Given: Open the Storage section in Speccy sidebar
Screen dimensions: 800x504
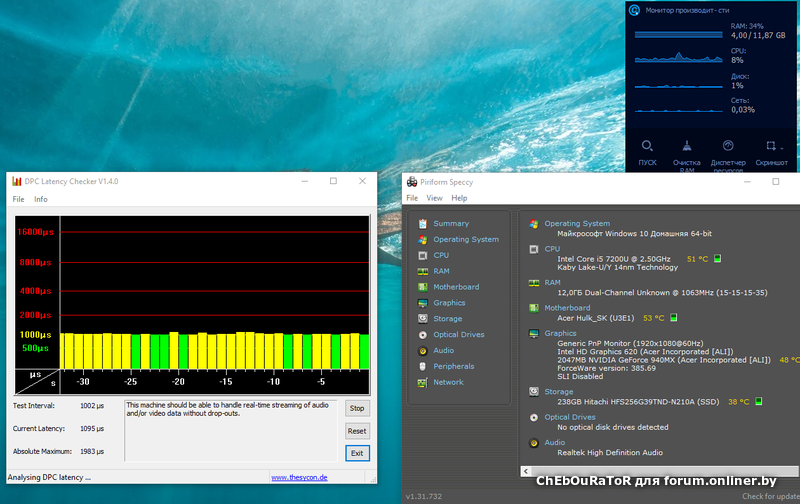Looking at the screenshot, I should click(447, 319).
